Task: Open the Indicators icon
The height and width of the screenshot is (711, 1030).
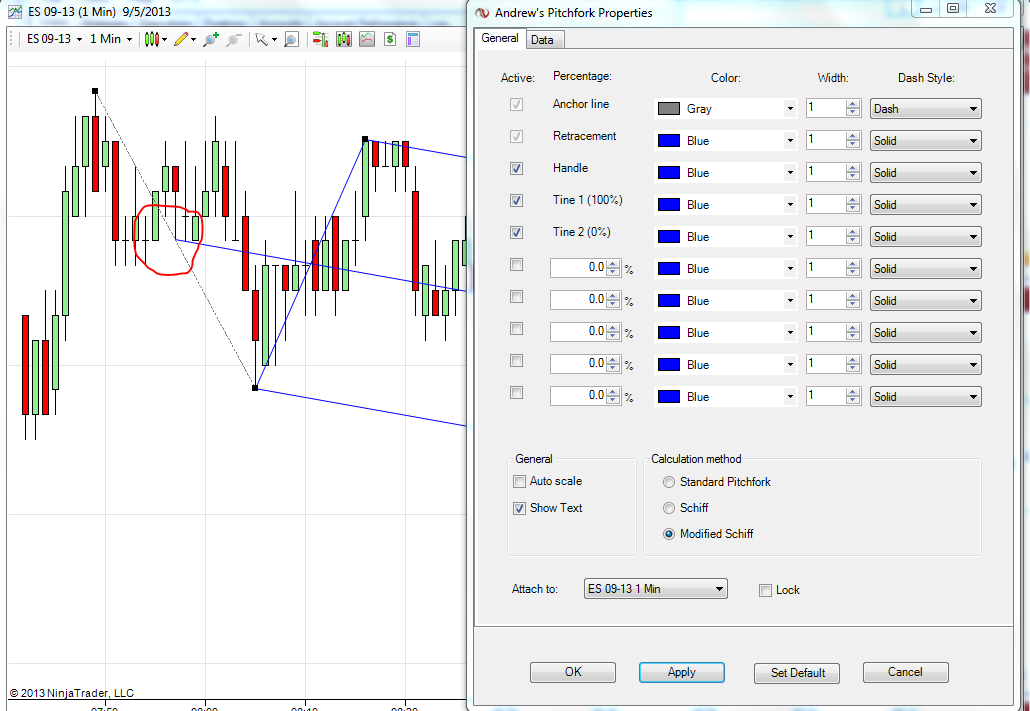Action: (367, 39)
